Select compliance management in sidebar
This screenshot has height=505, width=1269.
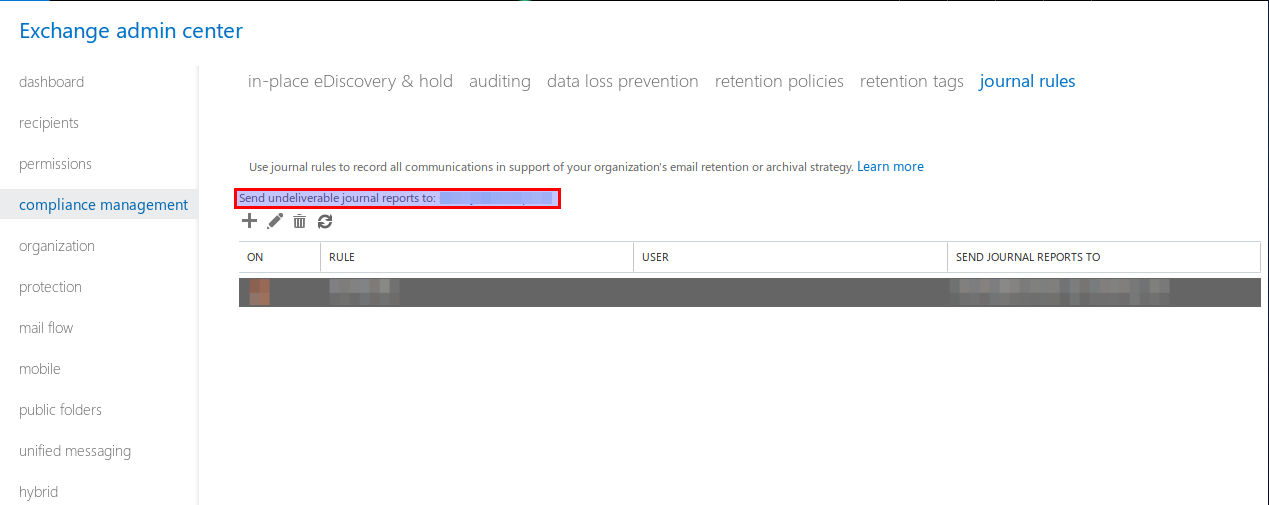coord(104,205)
